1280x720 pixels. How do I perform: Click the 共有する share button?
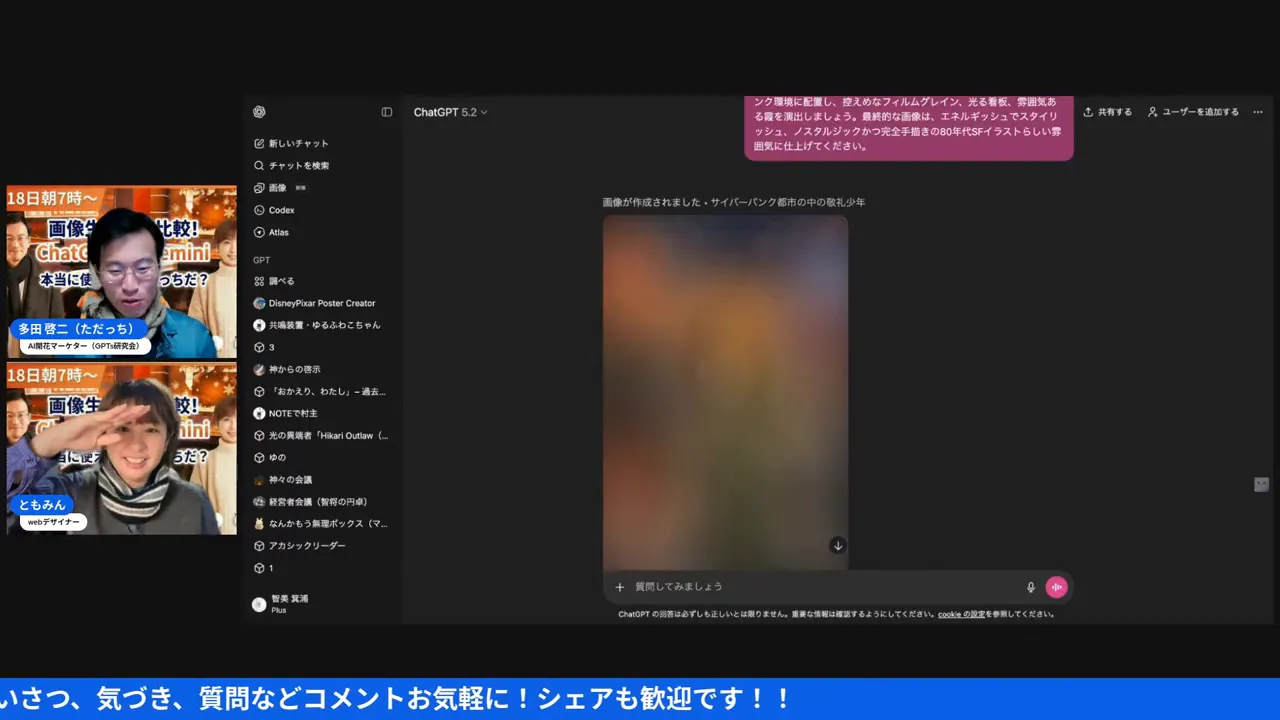tap(1106, 112)
